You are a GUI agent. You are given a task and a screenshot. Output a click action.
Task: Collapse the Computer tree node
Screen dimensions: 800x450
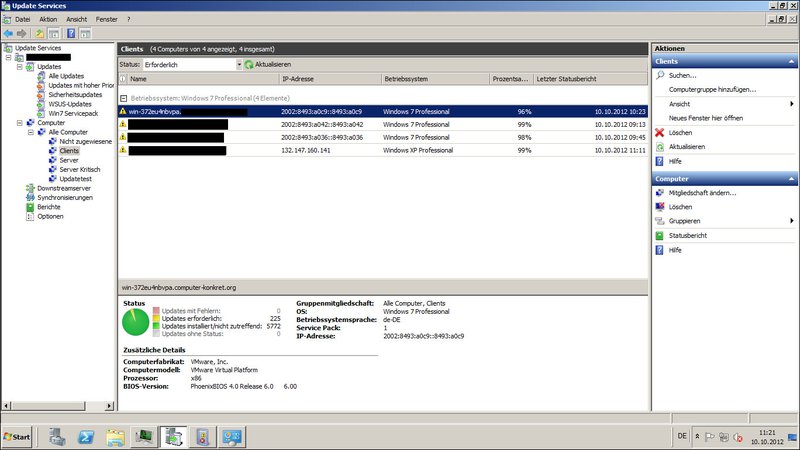(x=19, y=123)
